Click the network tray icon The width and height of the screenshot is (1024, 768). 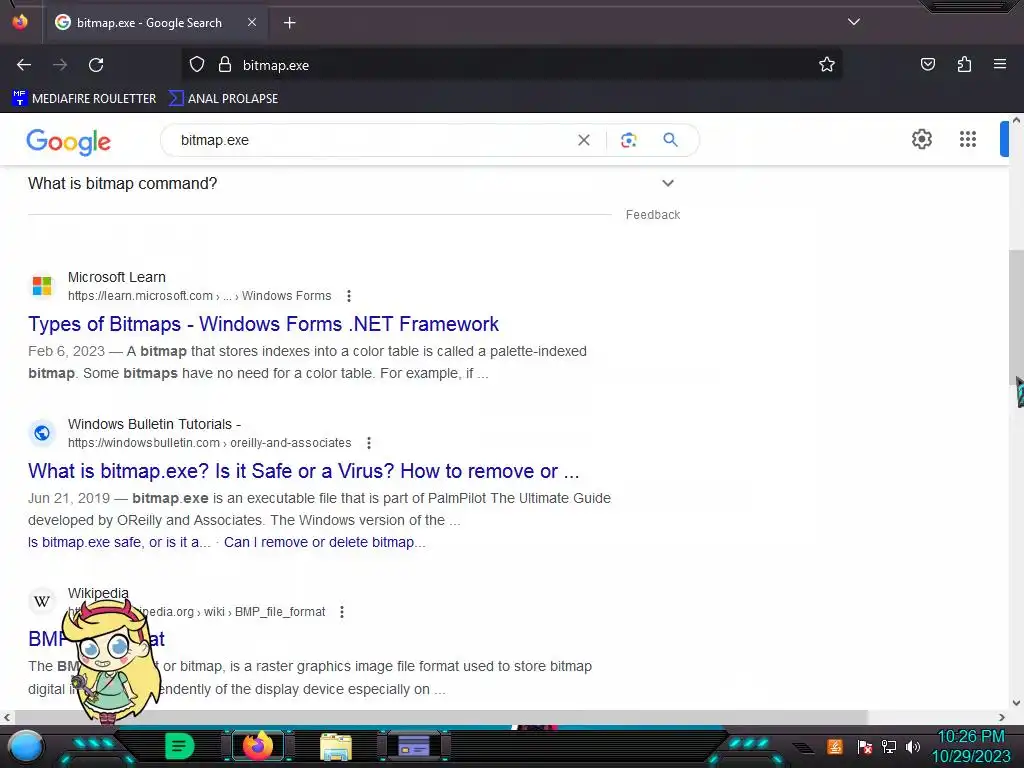889,746
